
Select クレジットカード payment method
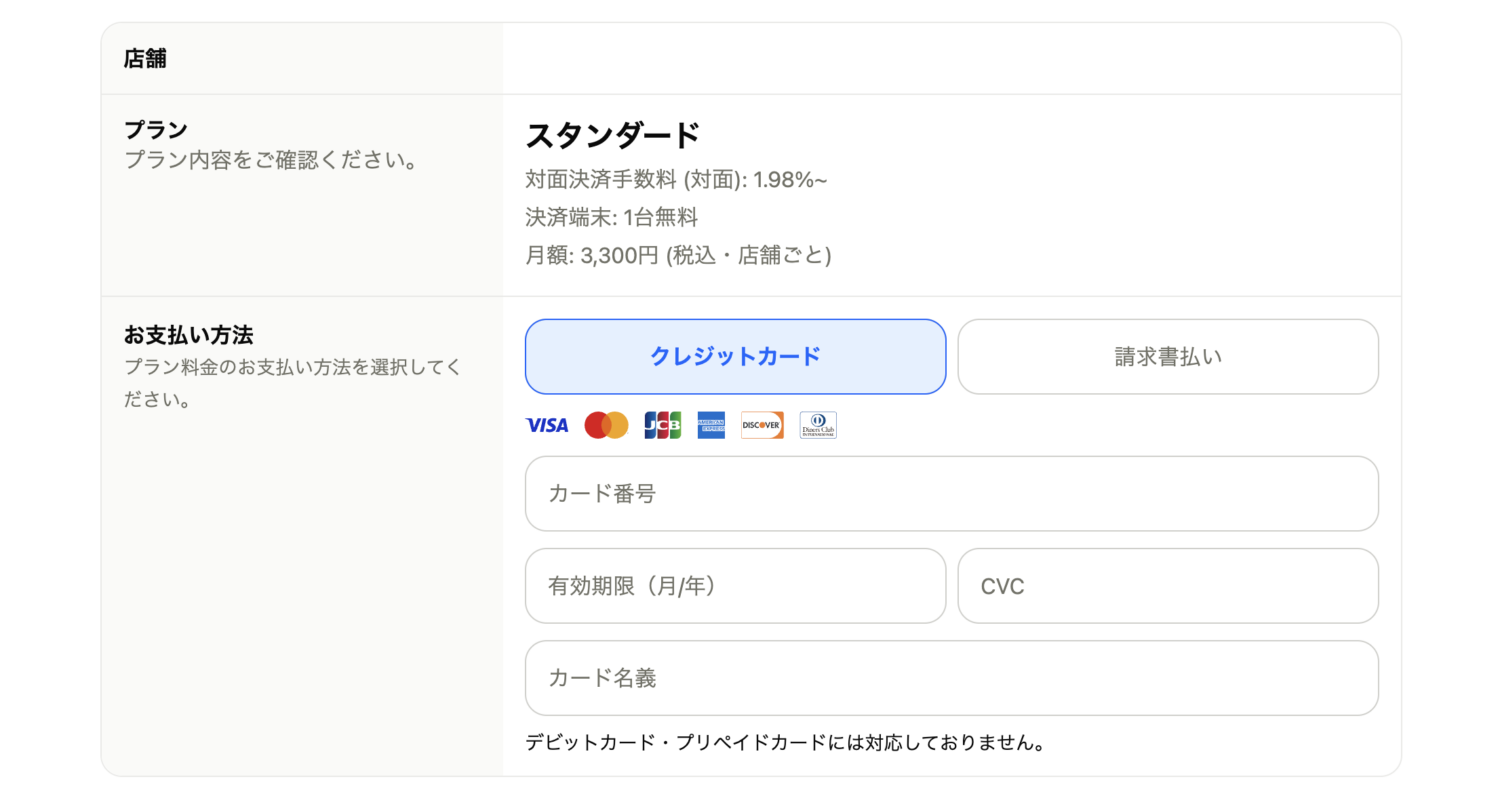(x=735, y=356)
